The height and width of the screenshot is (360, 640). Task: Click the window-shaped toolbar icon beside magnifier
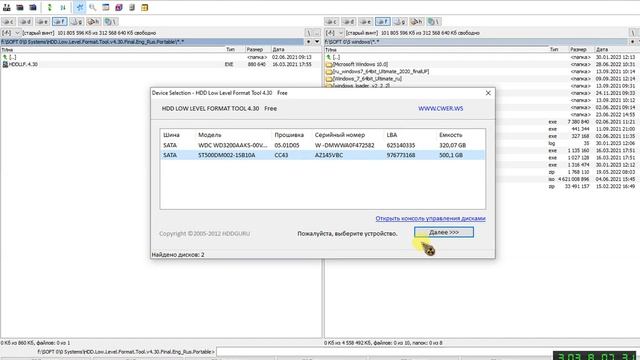click(106, 7)
